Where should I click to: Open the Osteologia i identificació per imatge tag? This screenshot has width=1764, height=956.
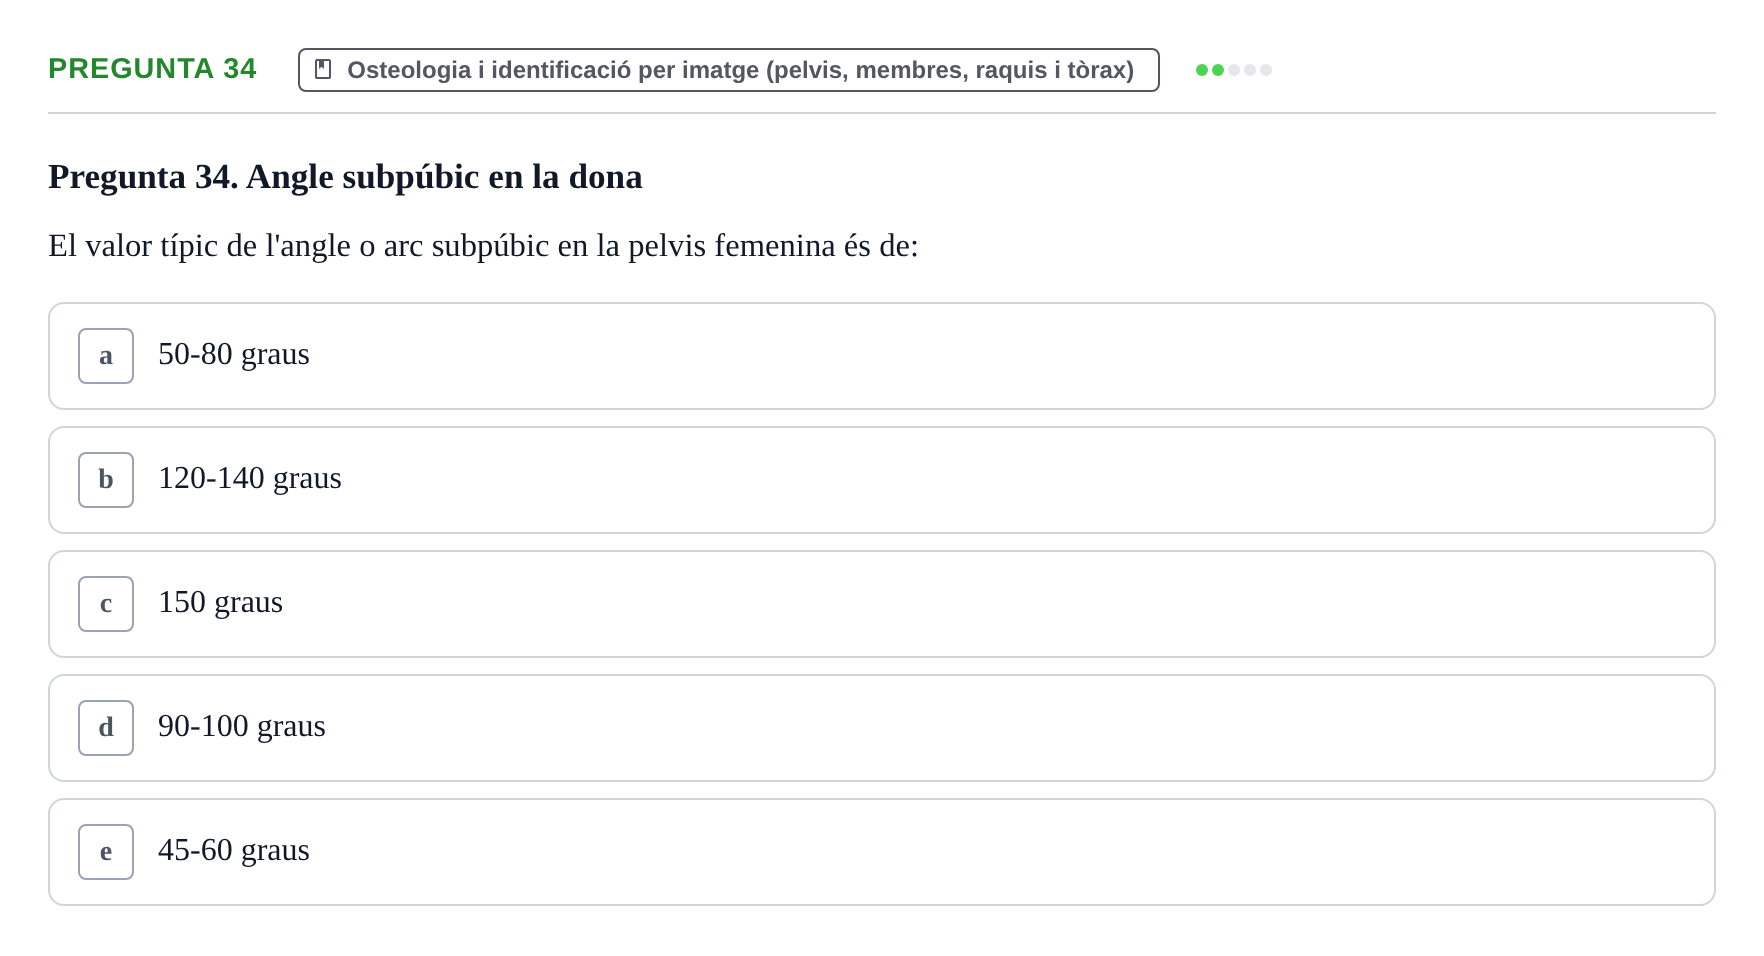tap(729, 70)
